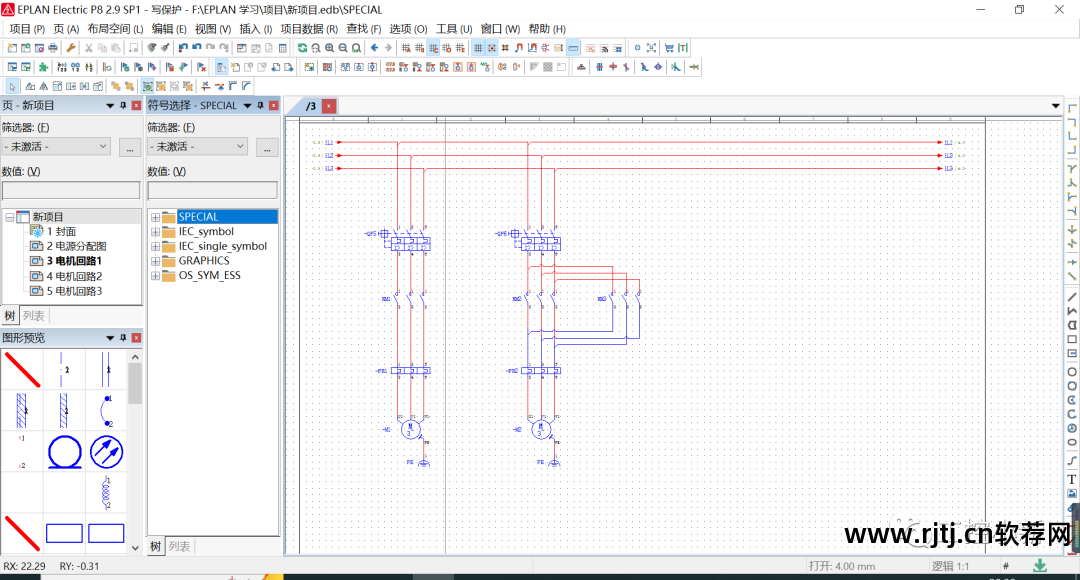Open the 帮助 (H) menu
This screenshot has height=580, width=1080.
pos(547,29)
